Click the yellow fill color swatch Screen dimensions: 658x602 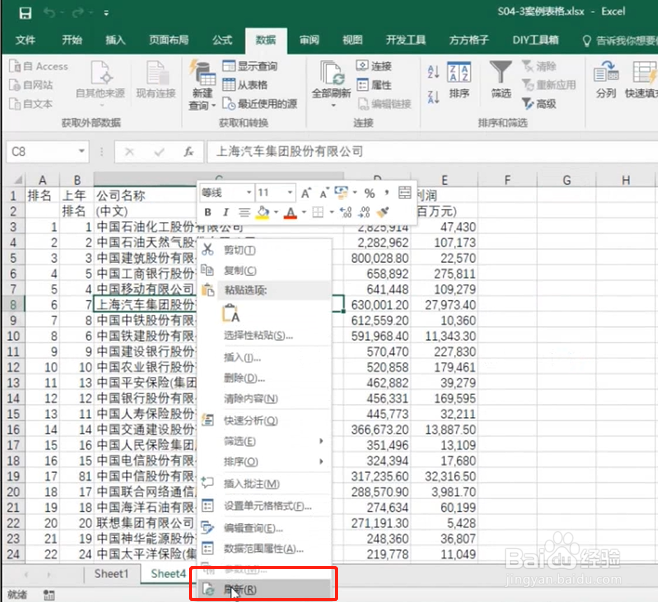click(x=263, y=213)
